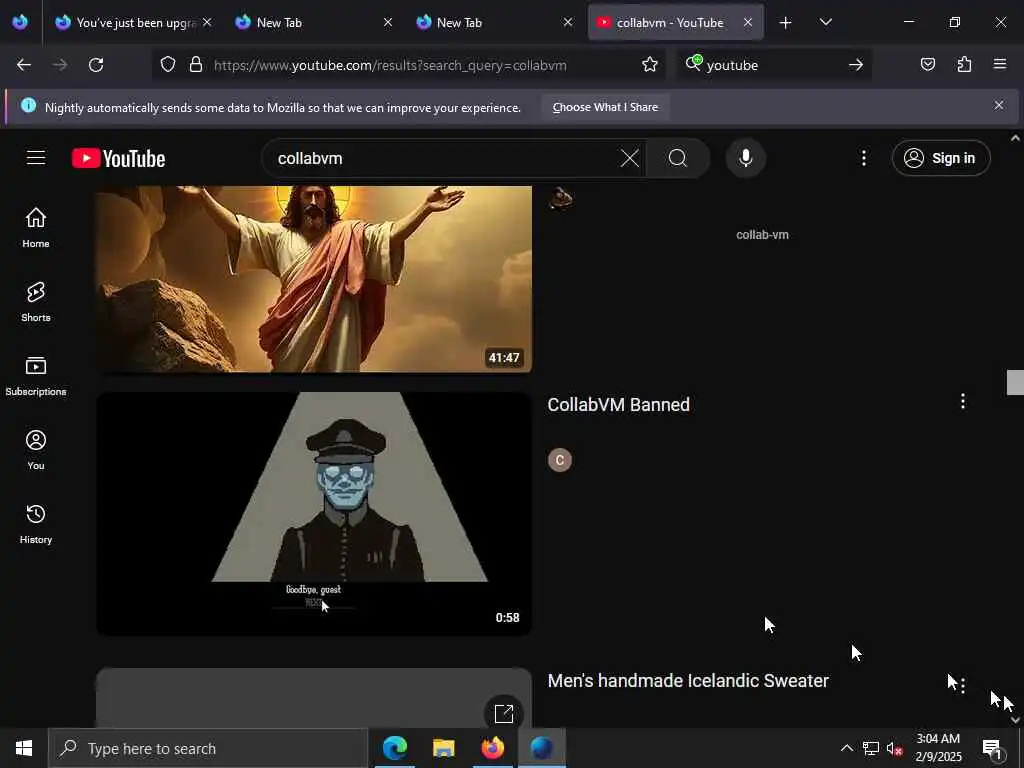
Task: Clear the collabvm search text
Action: click(x=630, y=158)
